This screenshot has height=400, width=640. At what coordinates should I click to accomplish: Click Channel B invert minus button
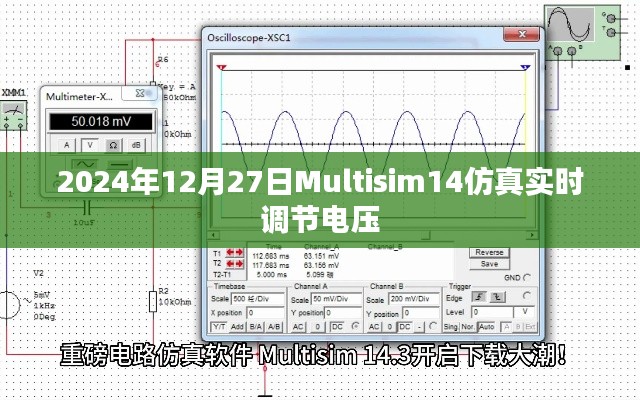(419, 327)
